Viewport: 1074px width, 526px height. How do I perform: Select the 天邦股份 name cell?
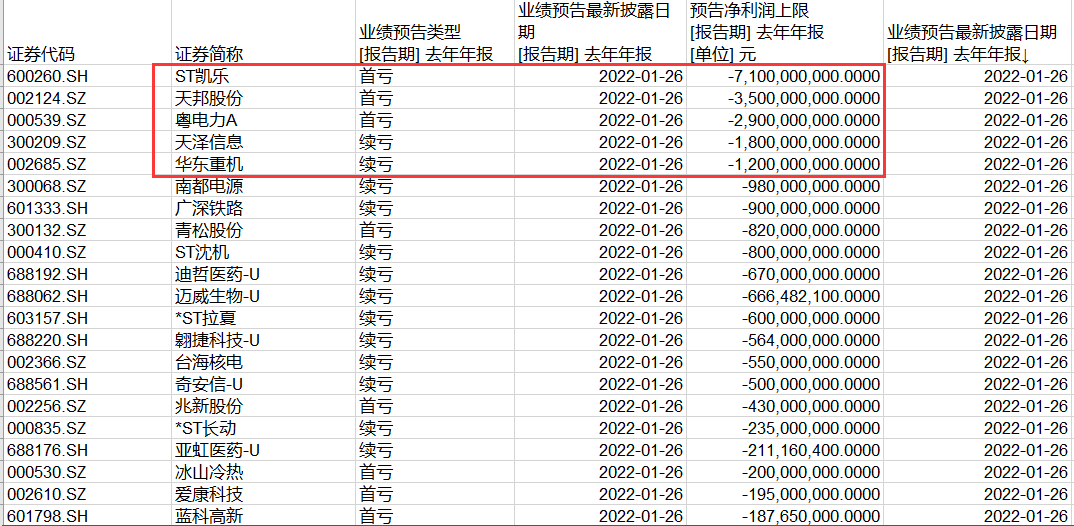(264, 99)
